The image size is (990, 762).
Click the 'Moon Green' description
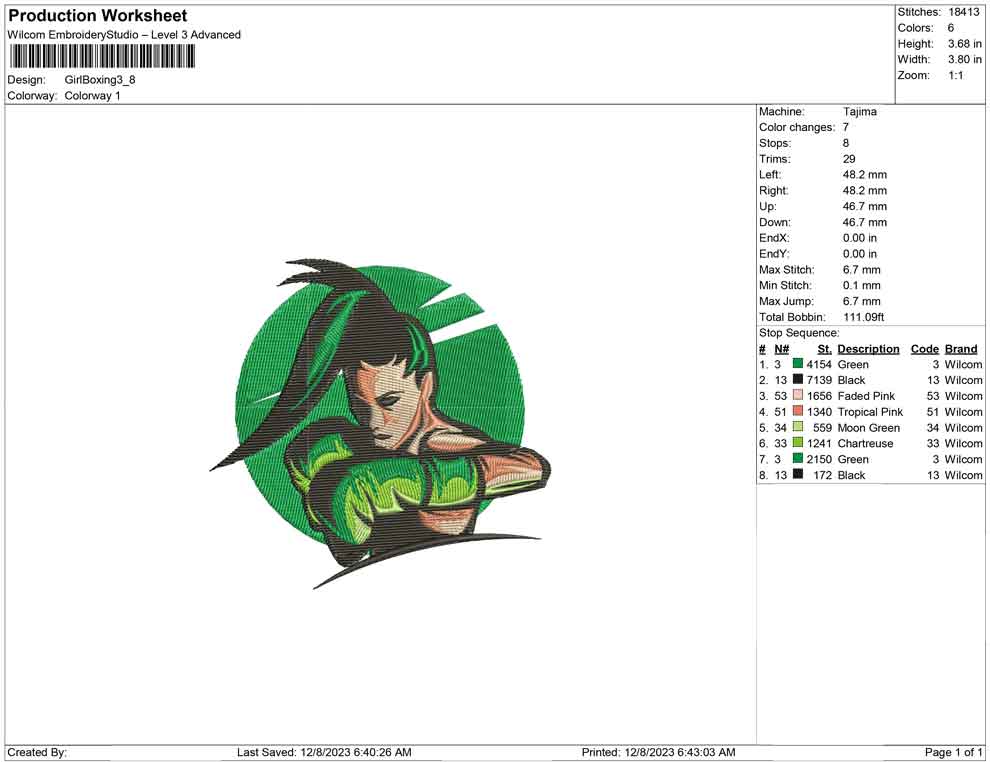pos(869,427)
